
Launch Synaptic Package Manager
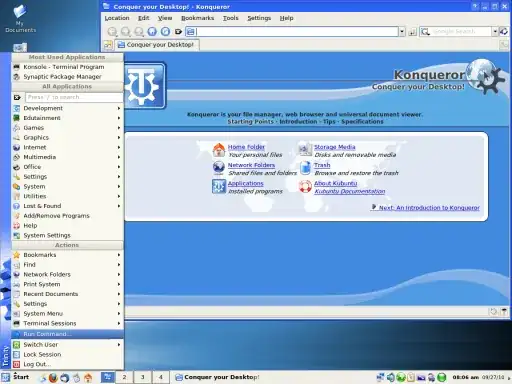[67, 77]
